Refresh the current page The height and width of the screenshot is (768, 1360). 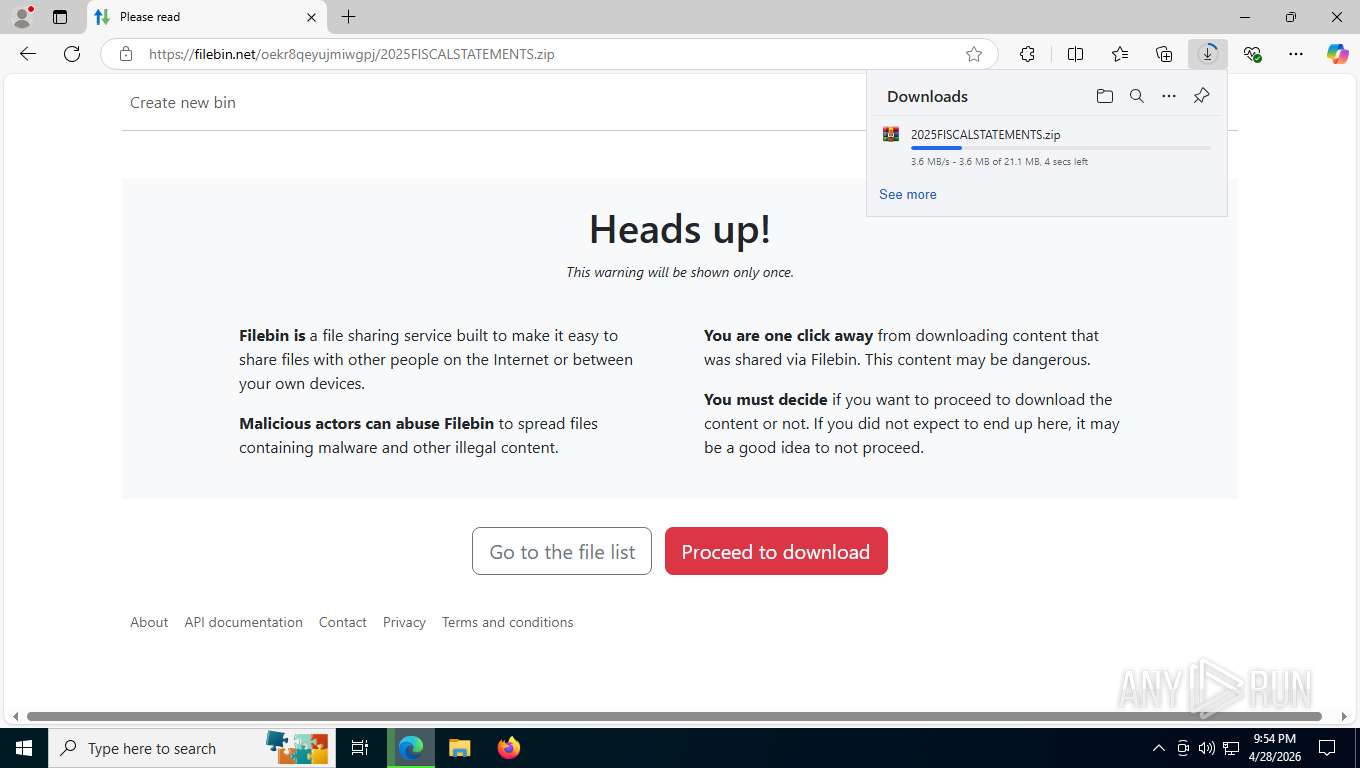(72, 54)
